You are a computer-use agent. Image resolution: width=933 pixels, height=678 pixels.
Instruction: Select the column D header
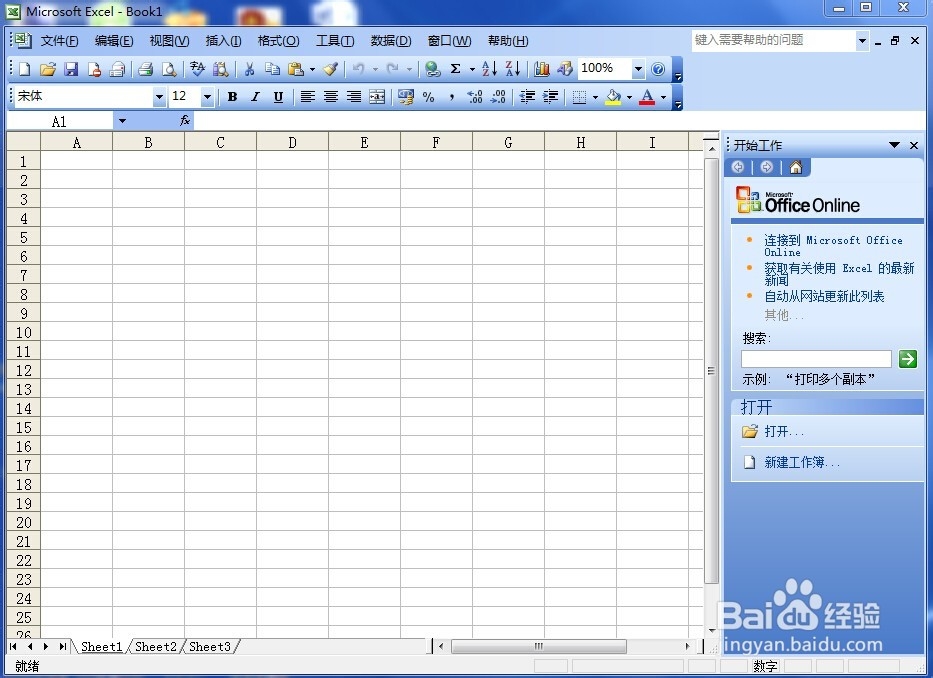(292, 142)
